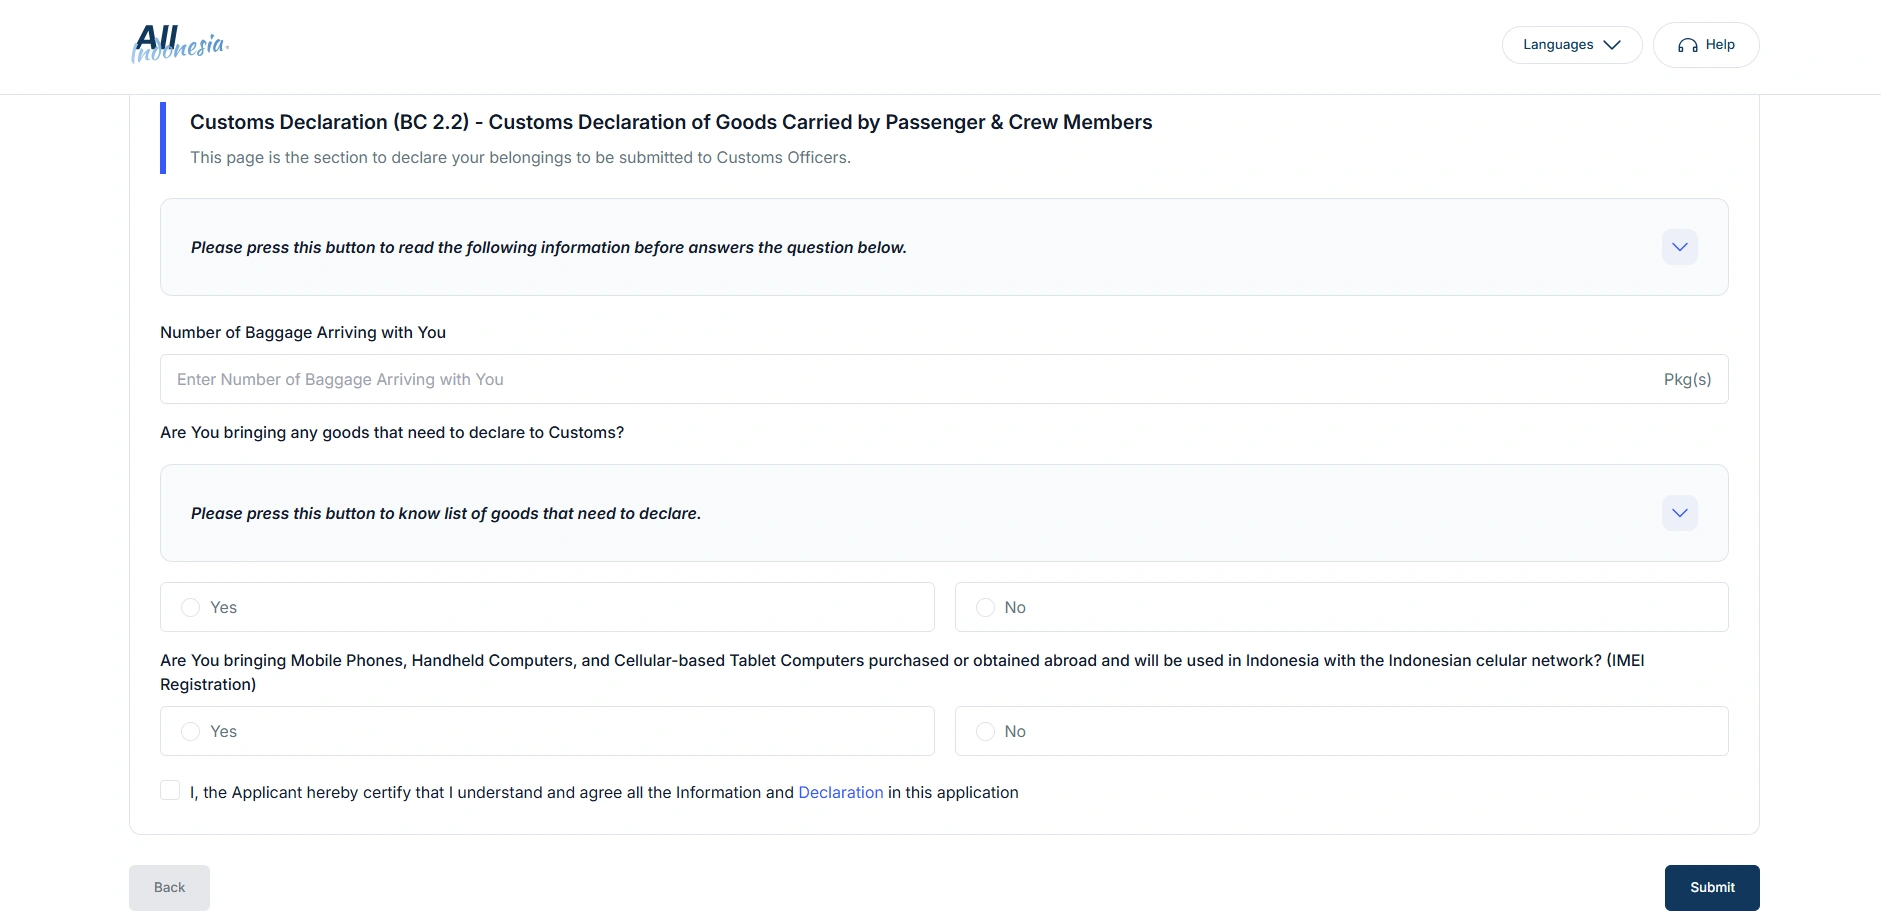Screen dimensions: 1881x911
Task: Select No for goods to declare
Action: tap(985, 607)
